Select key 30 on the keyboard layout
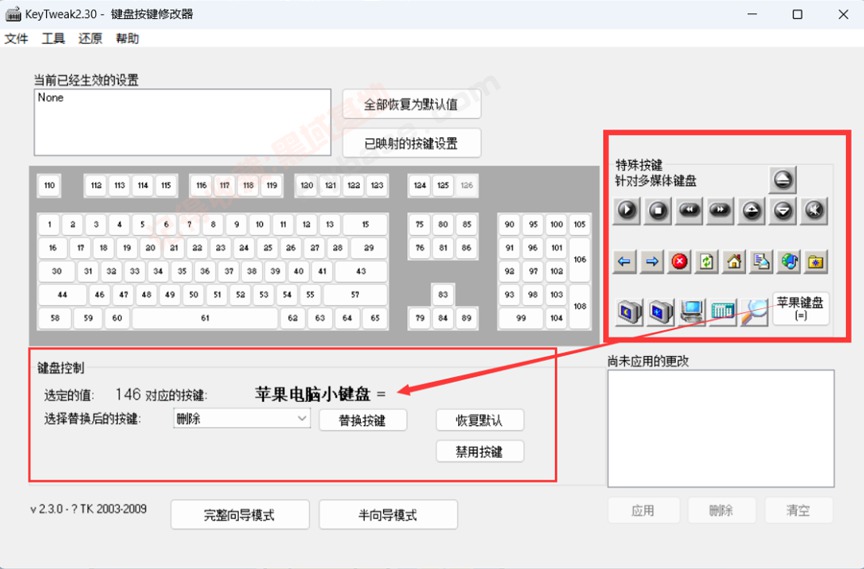Viewport: 864px width, 569px height. 57,272
